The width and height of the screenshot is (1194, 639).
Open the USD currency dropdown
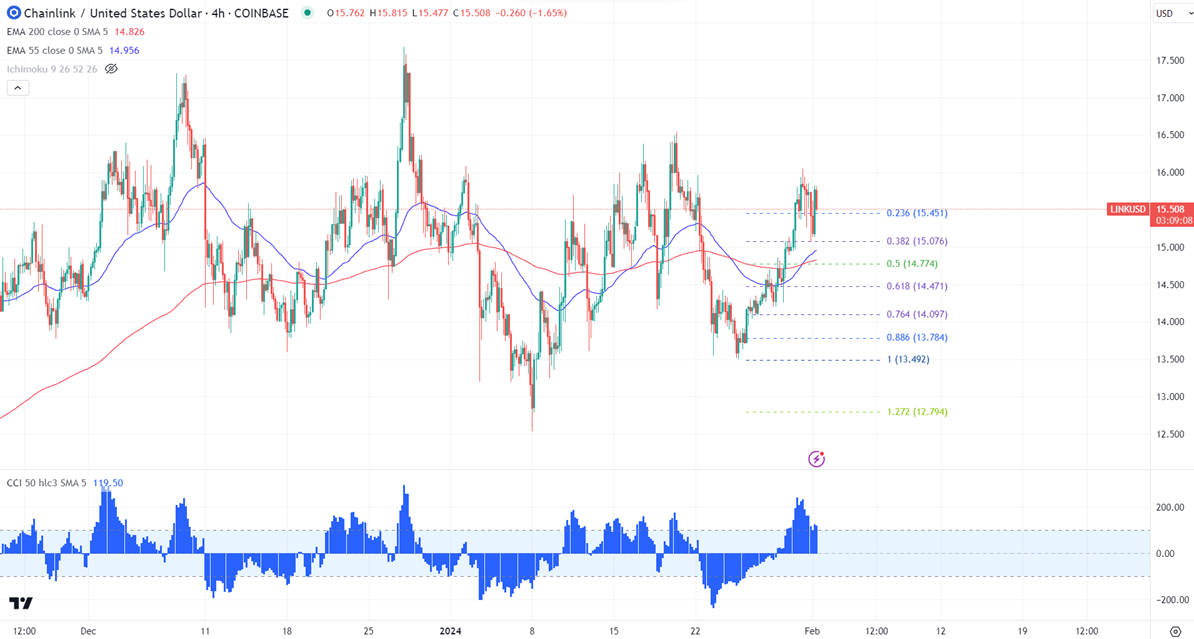pos(1171,13)
